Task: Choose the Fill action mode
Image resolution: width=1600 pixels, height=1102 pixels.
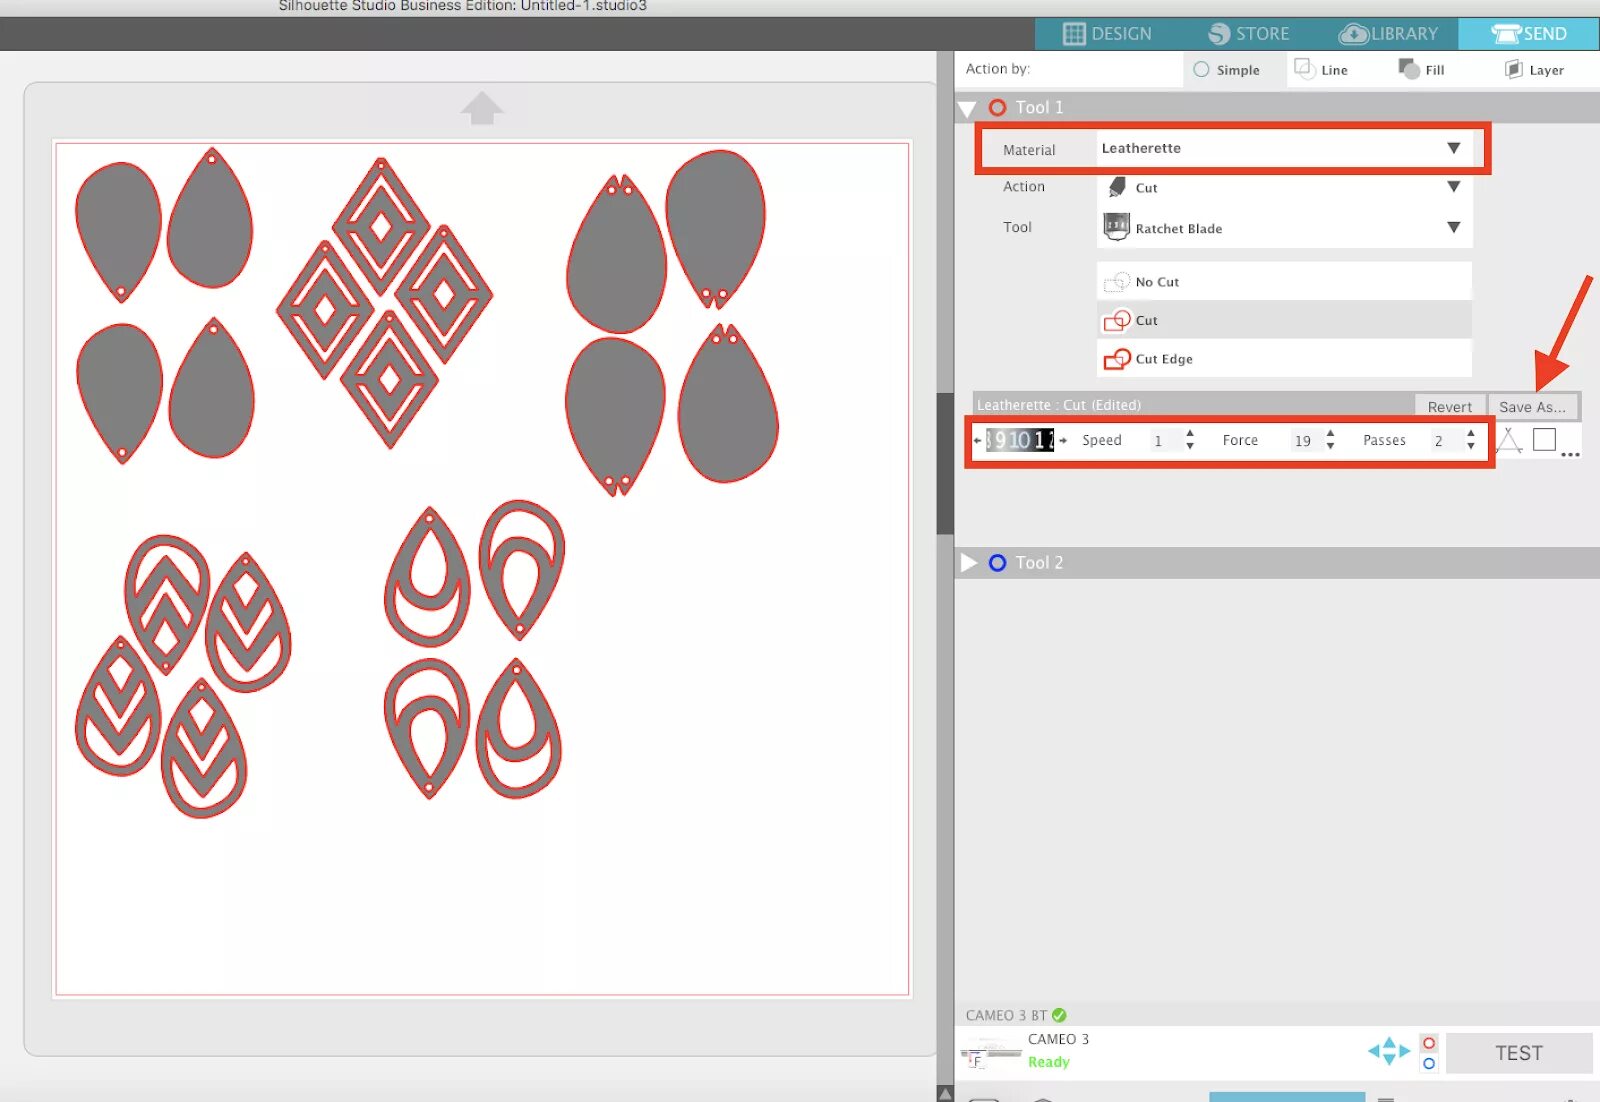Action: pos(1421,69)
